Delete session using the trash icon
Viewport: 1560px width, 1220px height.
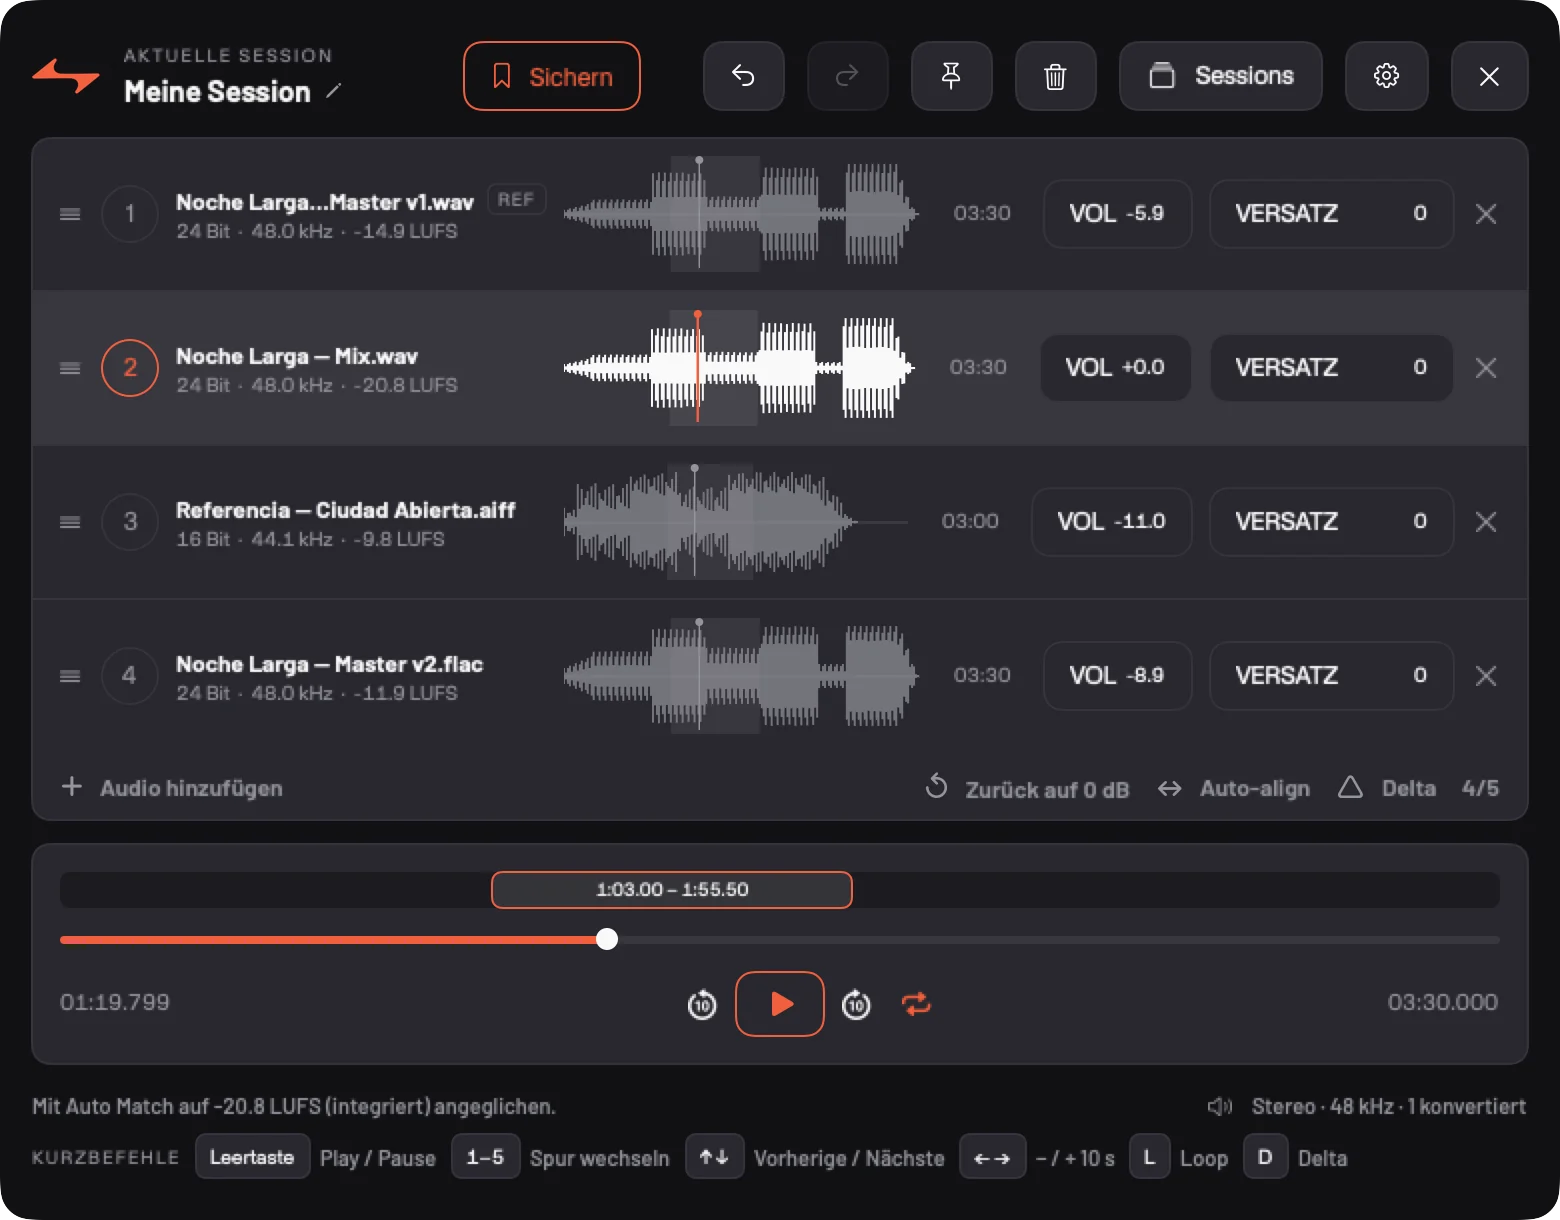[1056, 76]
